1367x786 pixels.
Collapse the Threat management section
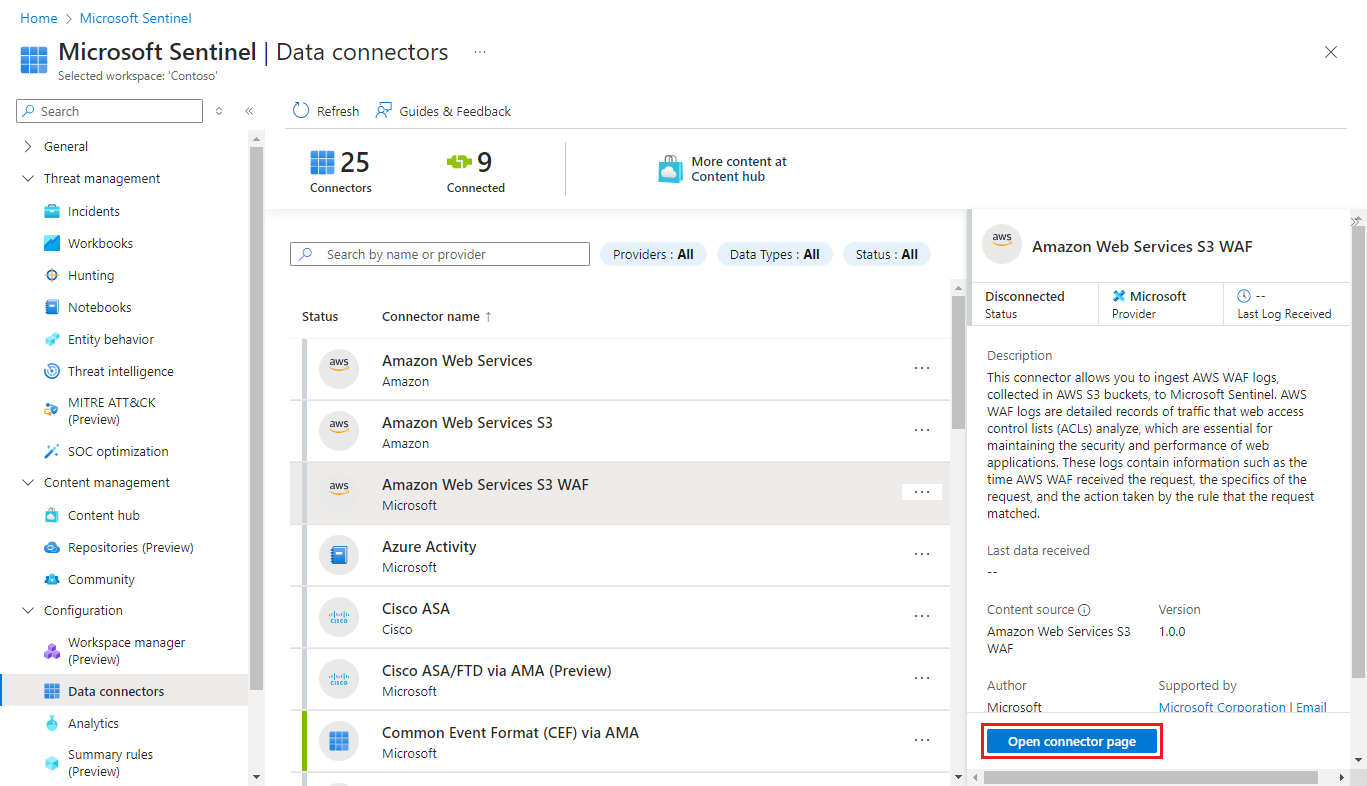[x=28, y=178]
